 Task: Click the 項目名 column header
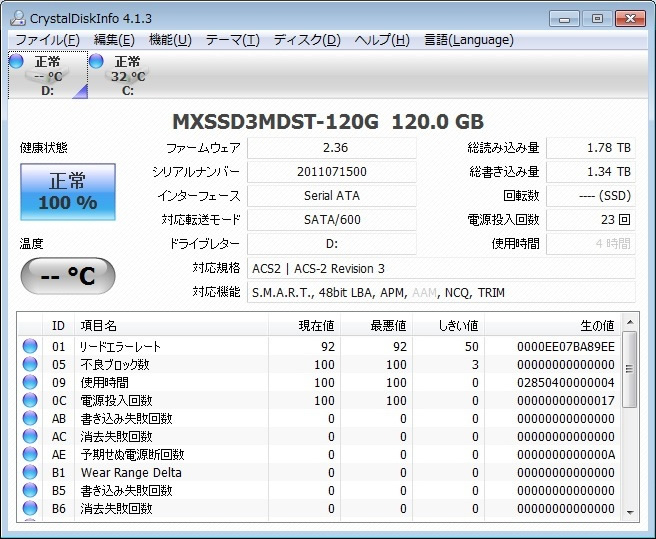pyautogui.click(x=98, y=325)
